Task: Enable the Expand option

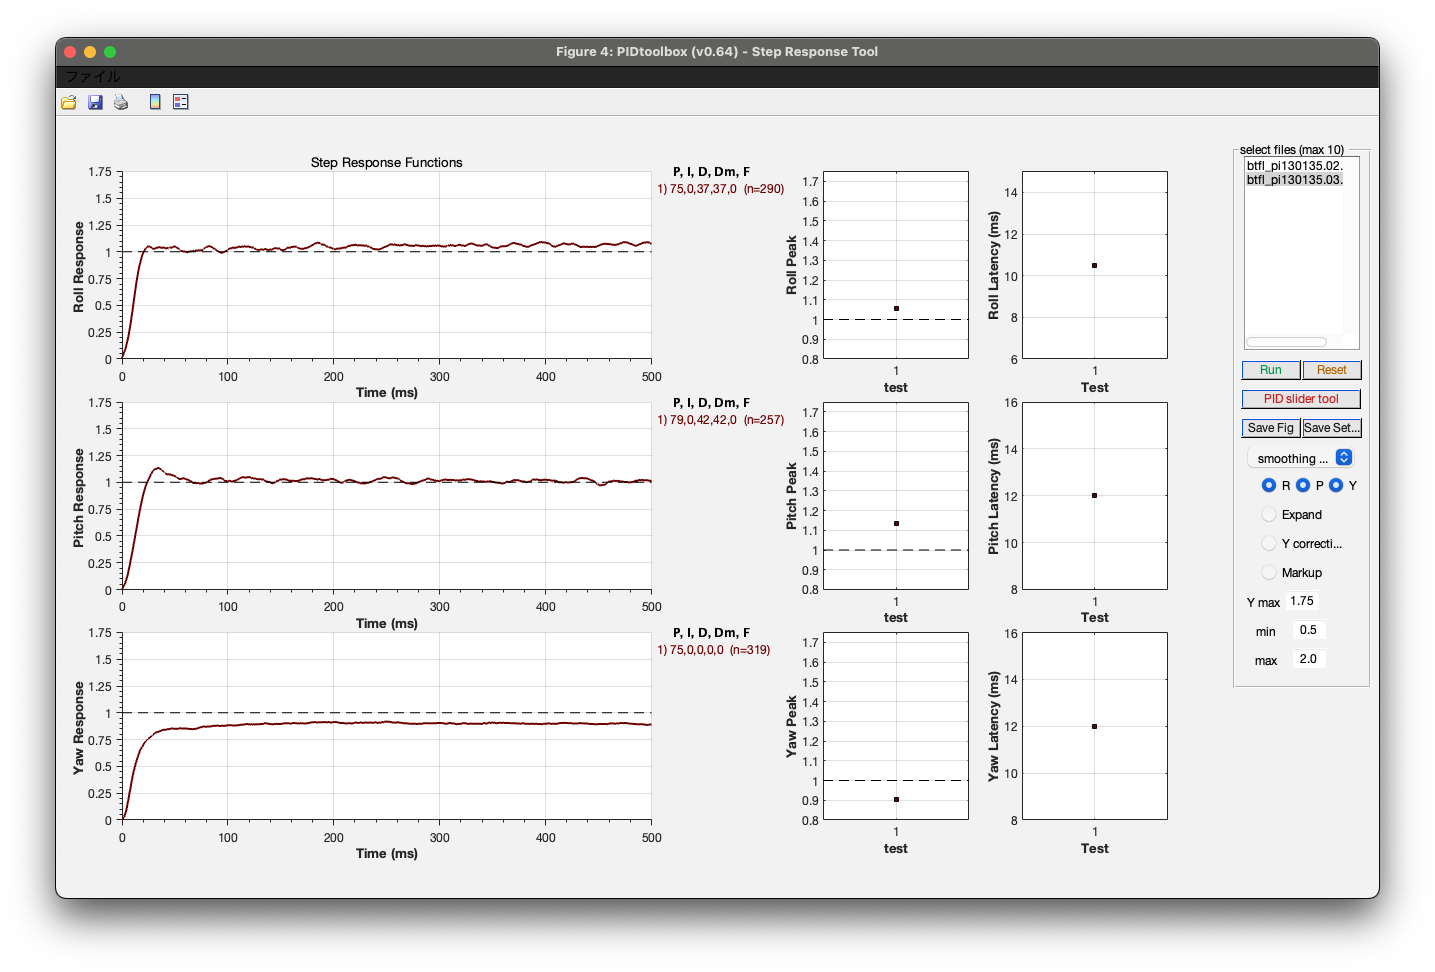Action: pos(1269,514)
